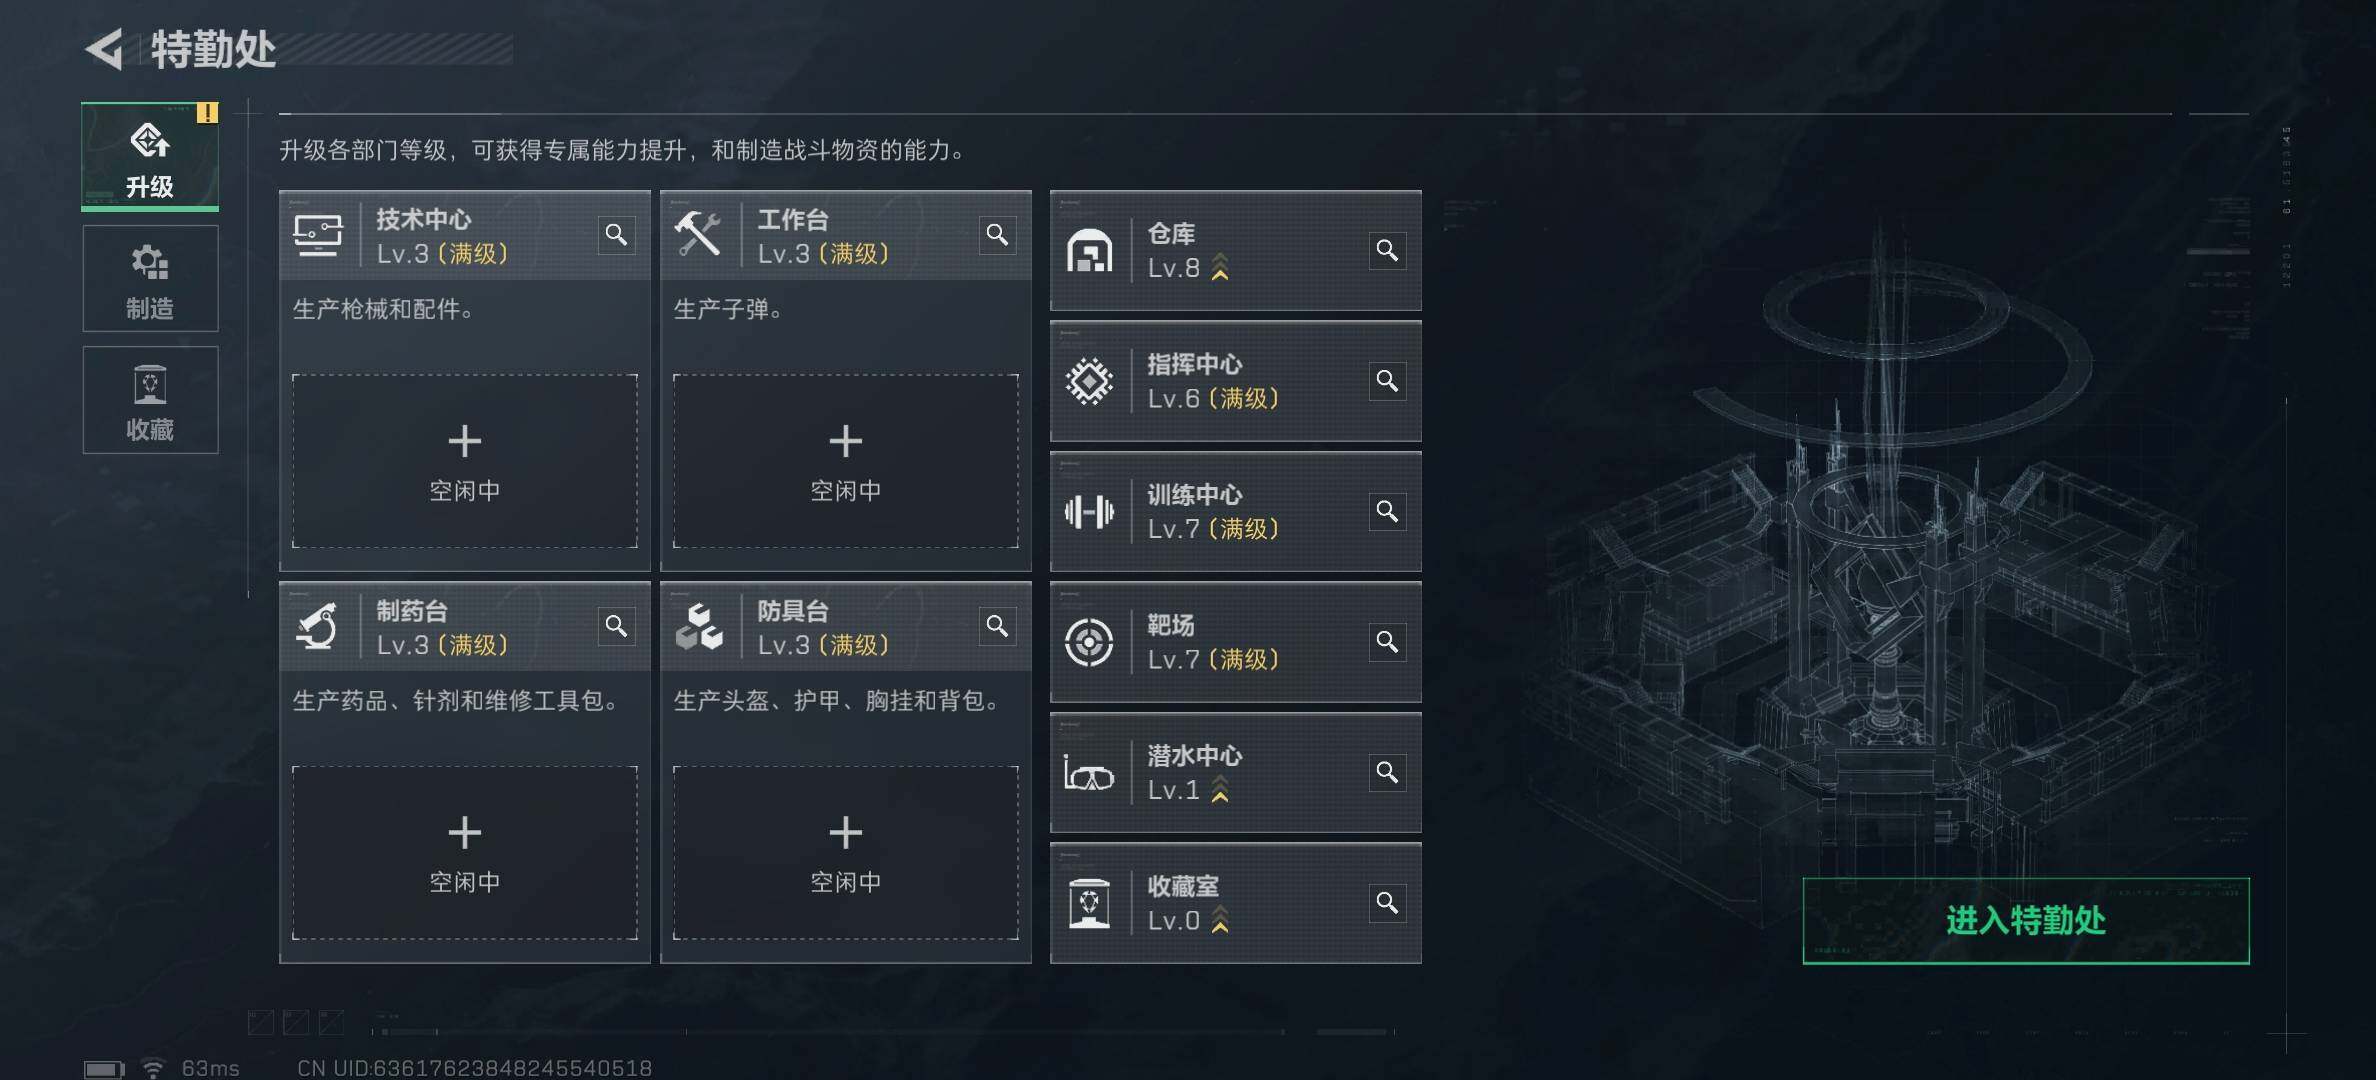Open the 防具台 magnifier details
The height and width of the screenshot is (1080, 2376).
click(x=997, y=626)
